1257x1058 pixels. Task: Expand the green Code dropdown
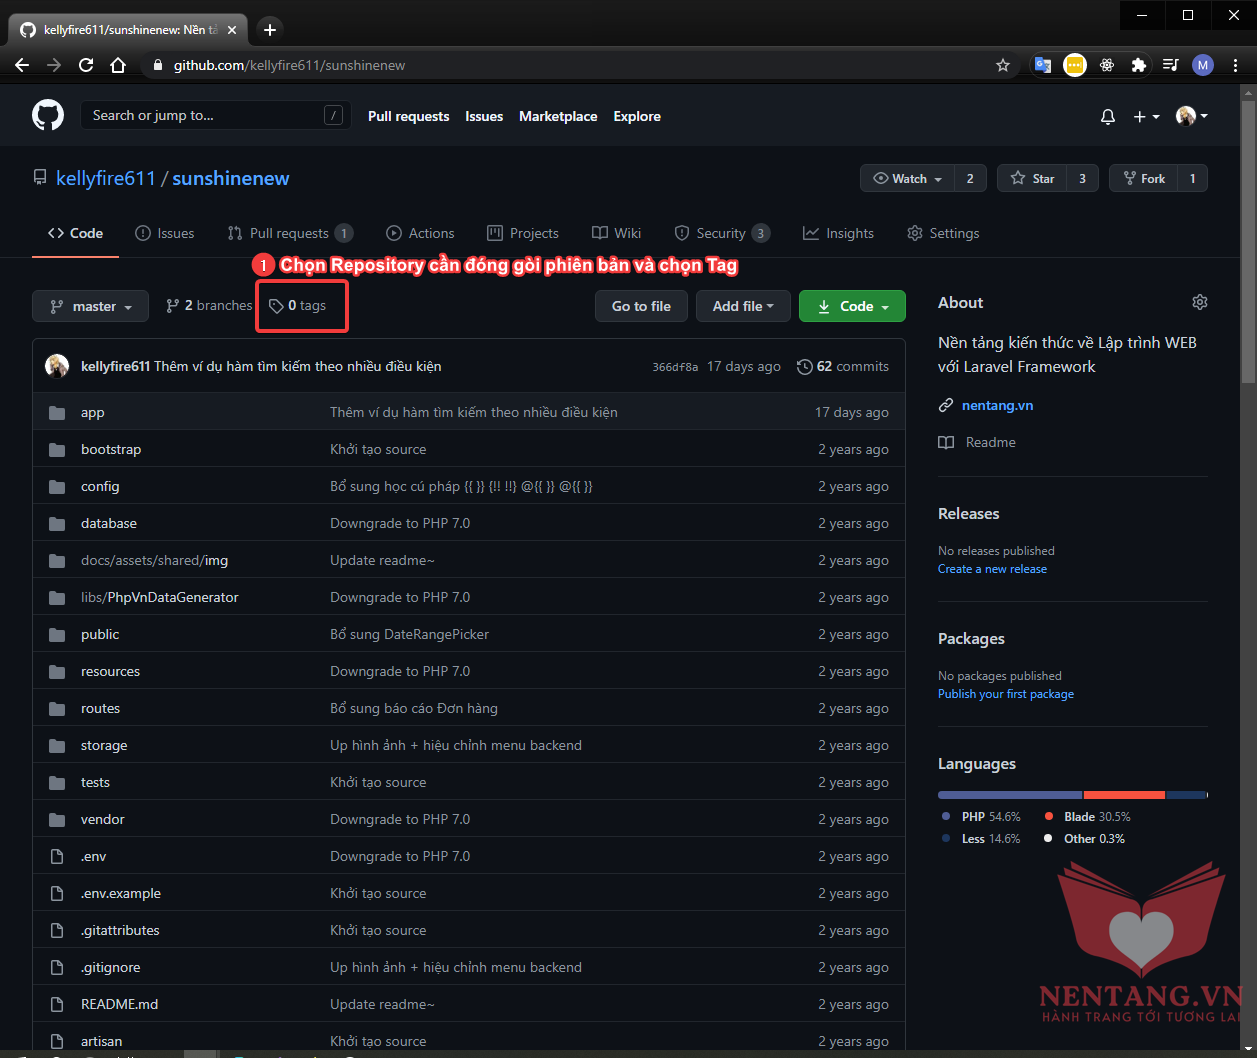(852, 306)
